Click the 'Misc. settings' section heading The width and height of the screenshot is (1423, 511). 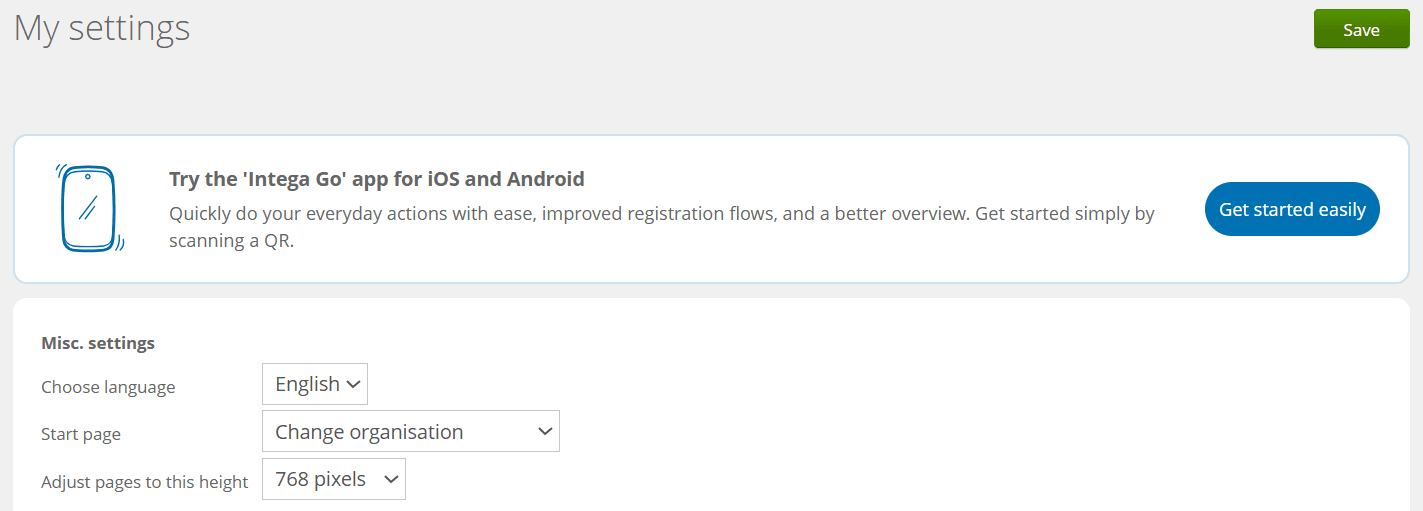(x=98, y=343)
